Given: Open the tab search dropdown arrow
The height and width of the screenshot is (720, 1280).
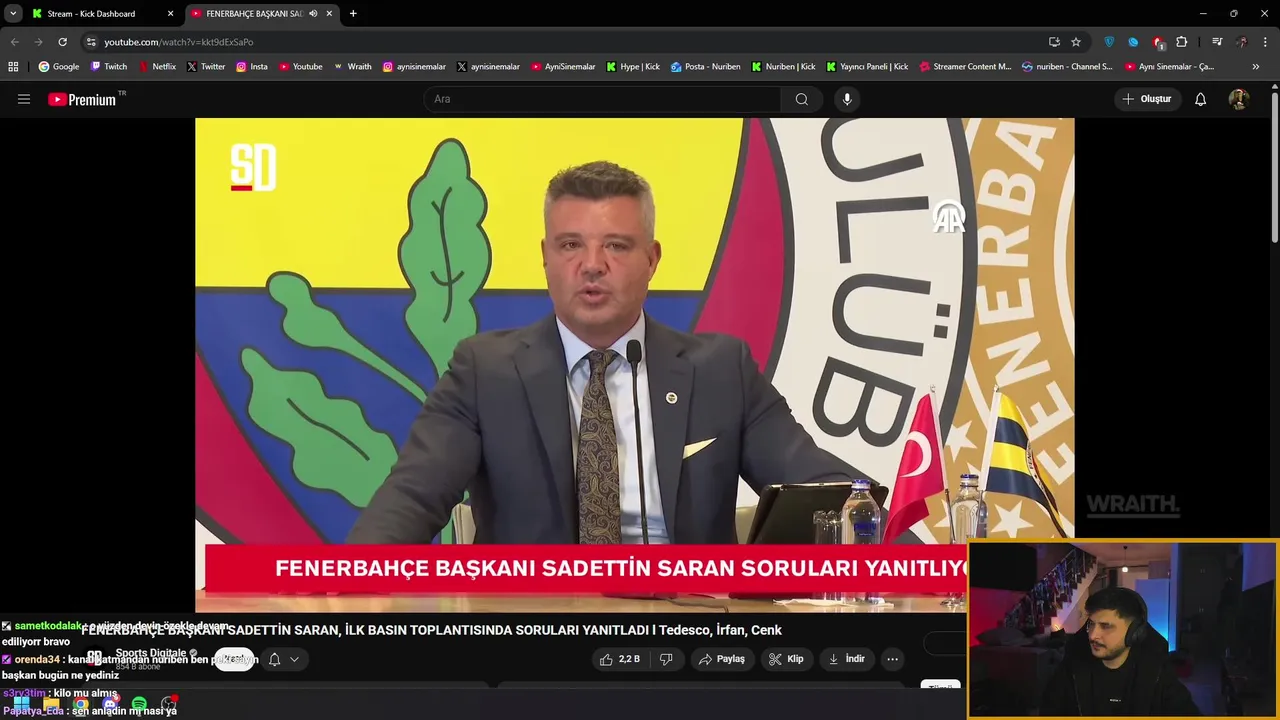Looking at the screenshot, I should 13,14.
